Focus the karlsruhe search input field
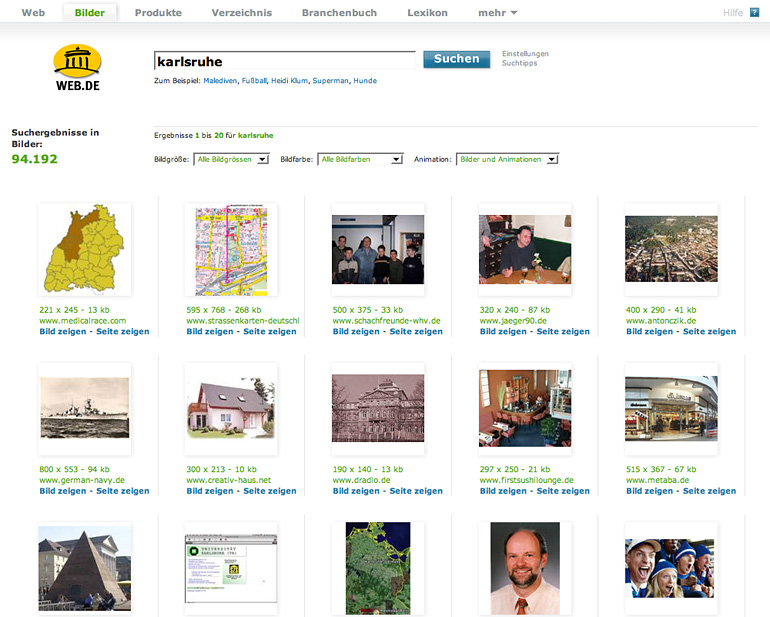 click(x=285, y=61)
